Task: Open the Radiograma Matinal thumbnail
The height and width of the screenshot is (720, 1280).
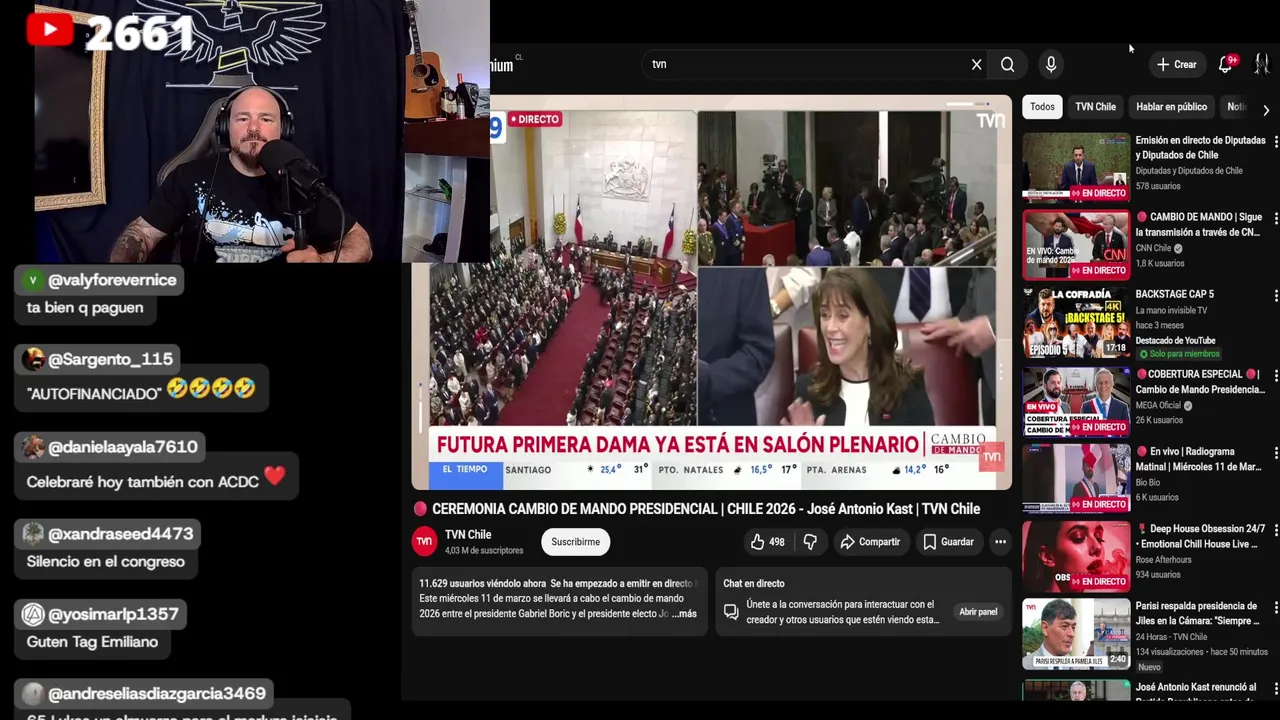Action: (1076, 478)
